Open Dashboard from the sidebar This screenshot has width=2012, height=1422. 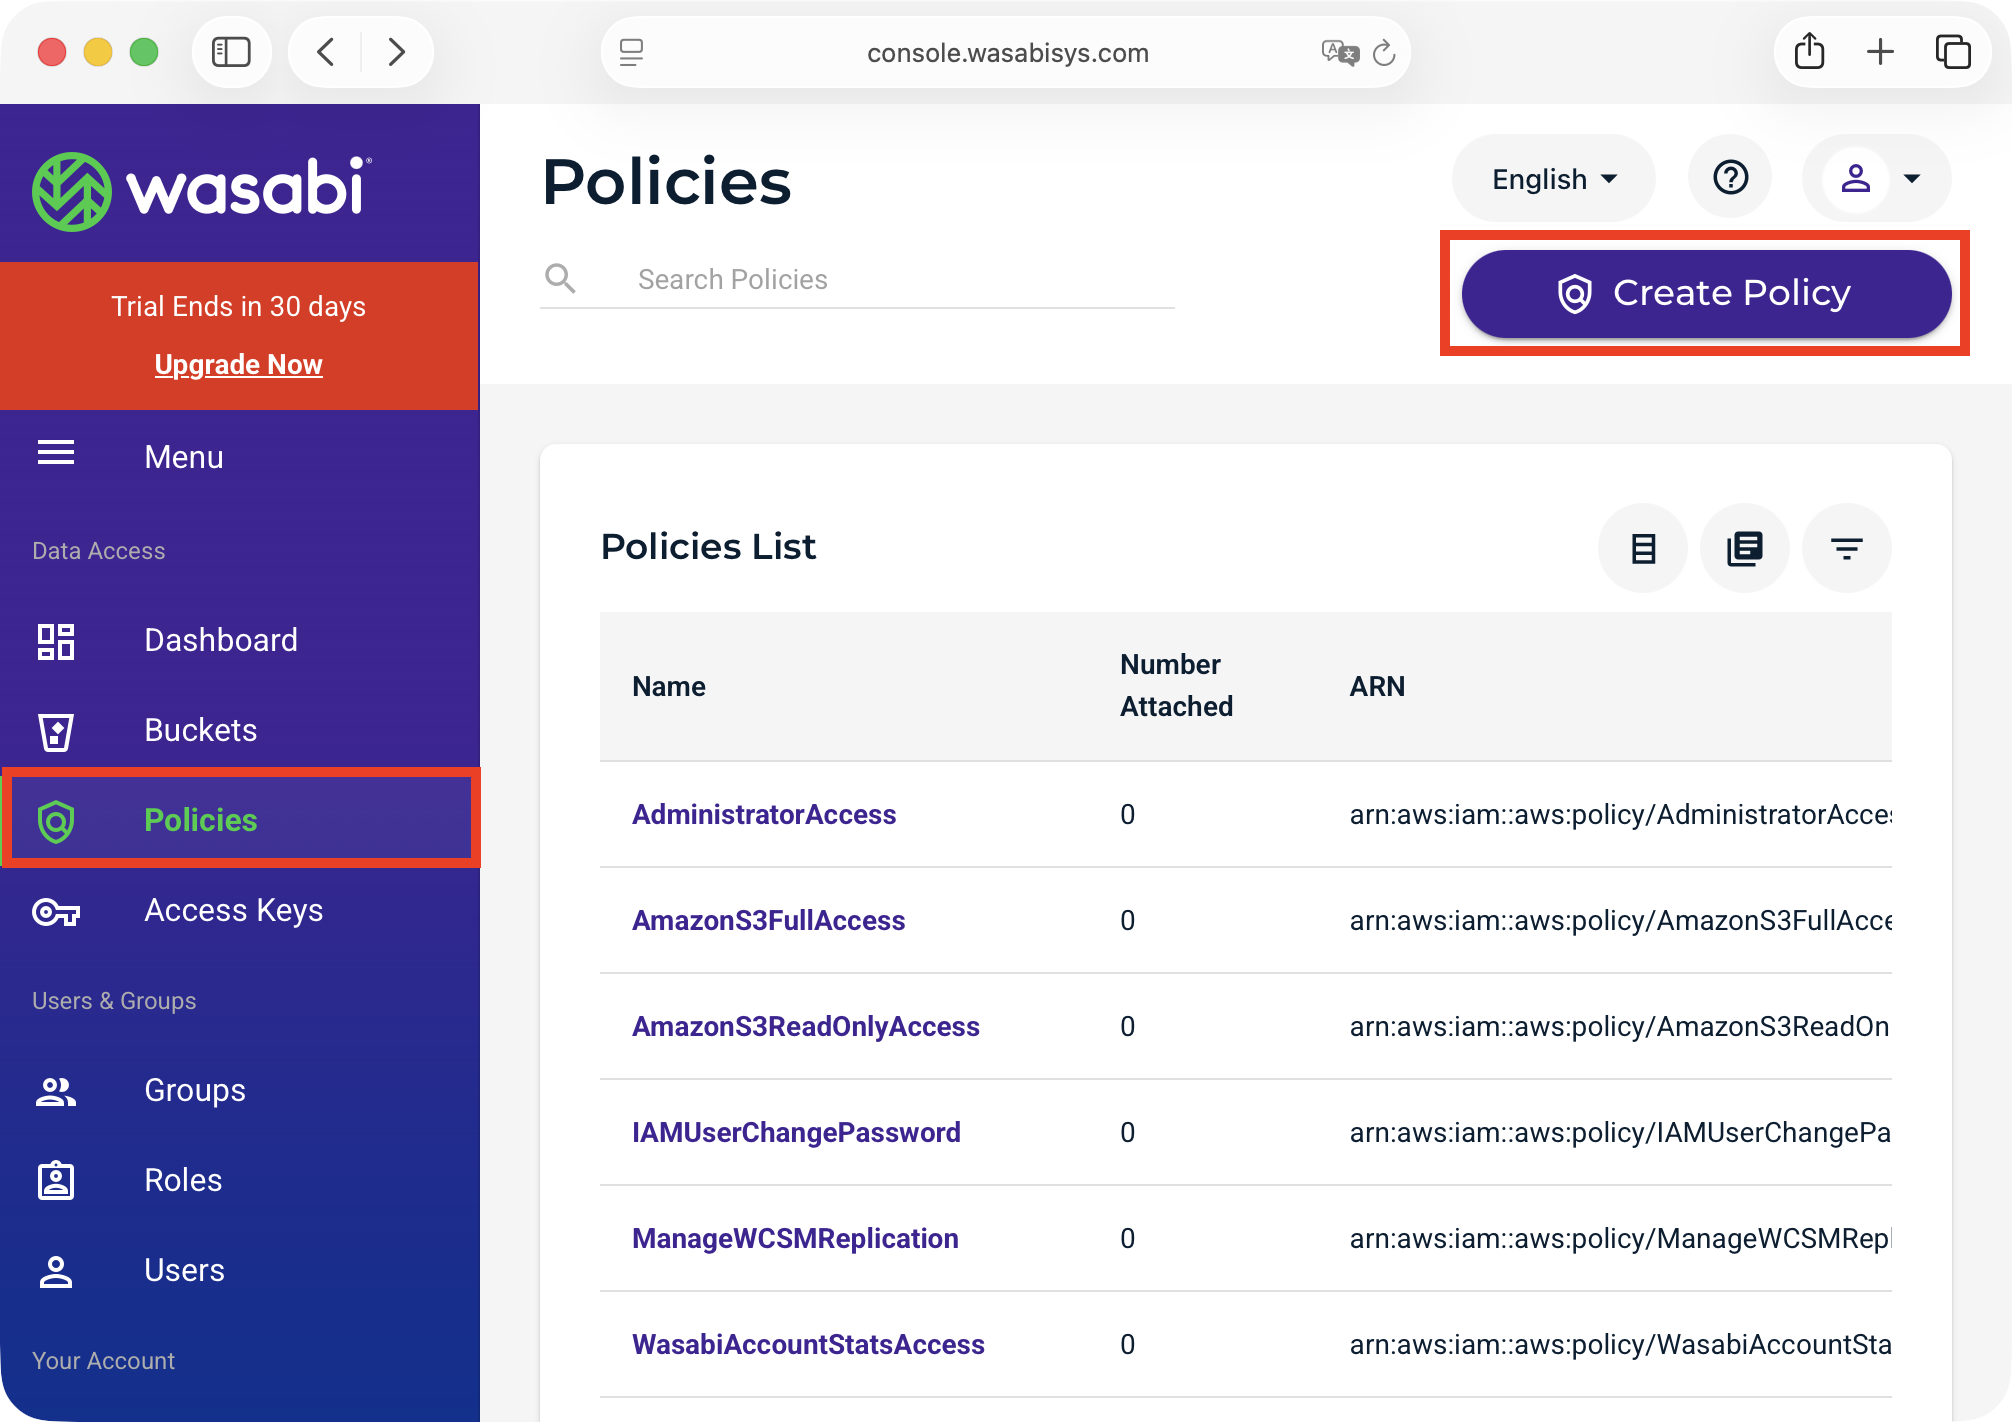(x=220, y=640)
